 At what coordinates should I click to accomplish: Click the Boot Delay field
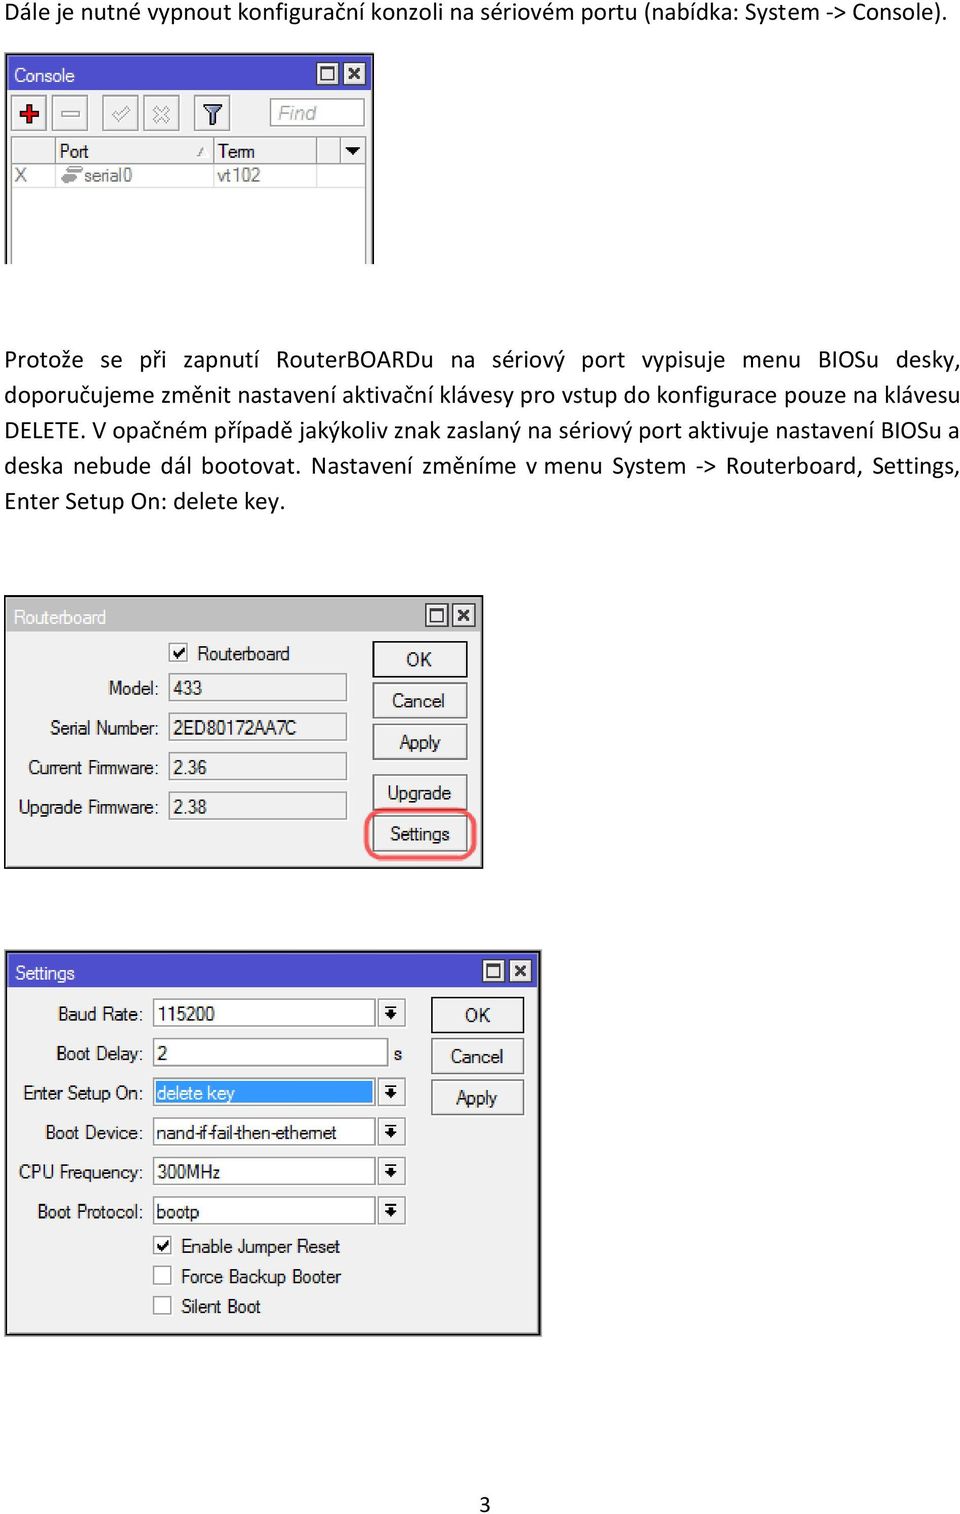point(270,1053)
